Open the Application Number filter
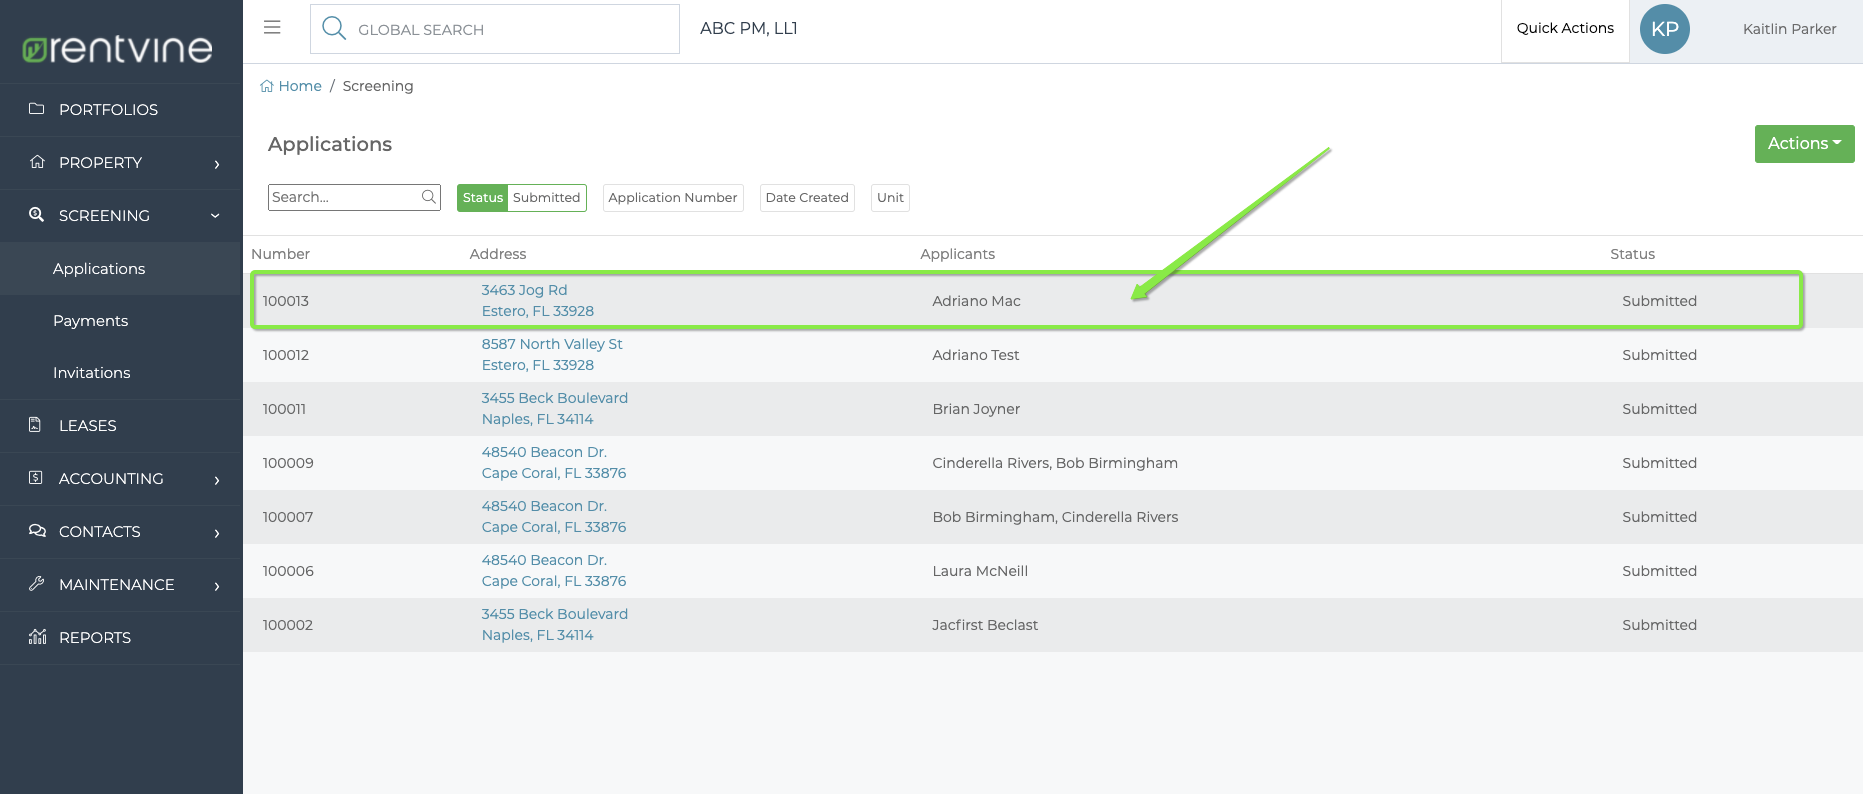This screenshot has height=794, width=1863. click(673, 198)
